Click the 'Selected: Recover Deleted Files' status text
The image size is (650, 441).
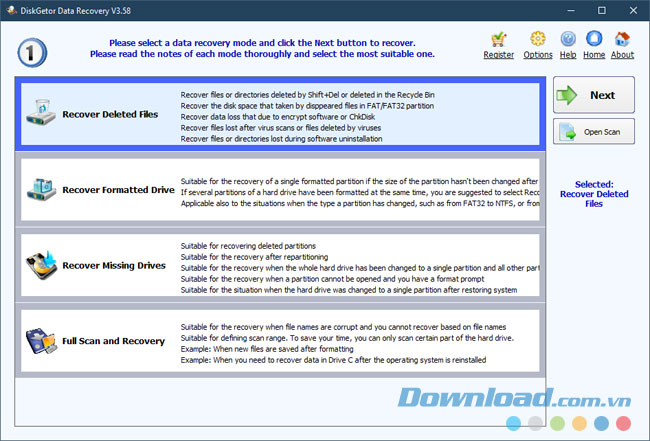(594, 194)
